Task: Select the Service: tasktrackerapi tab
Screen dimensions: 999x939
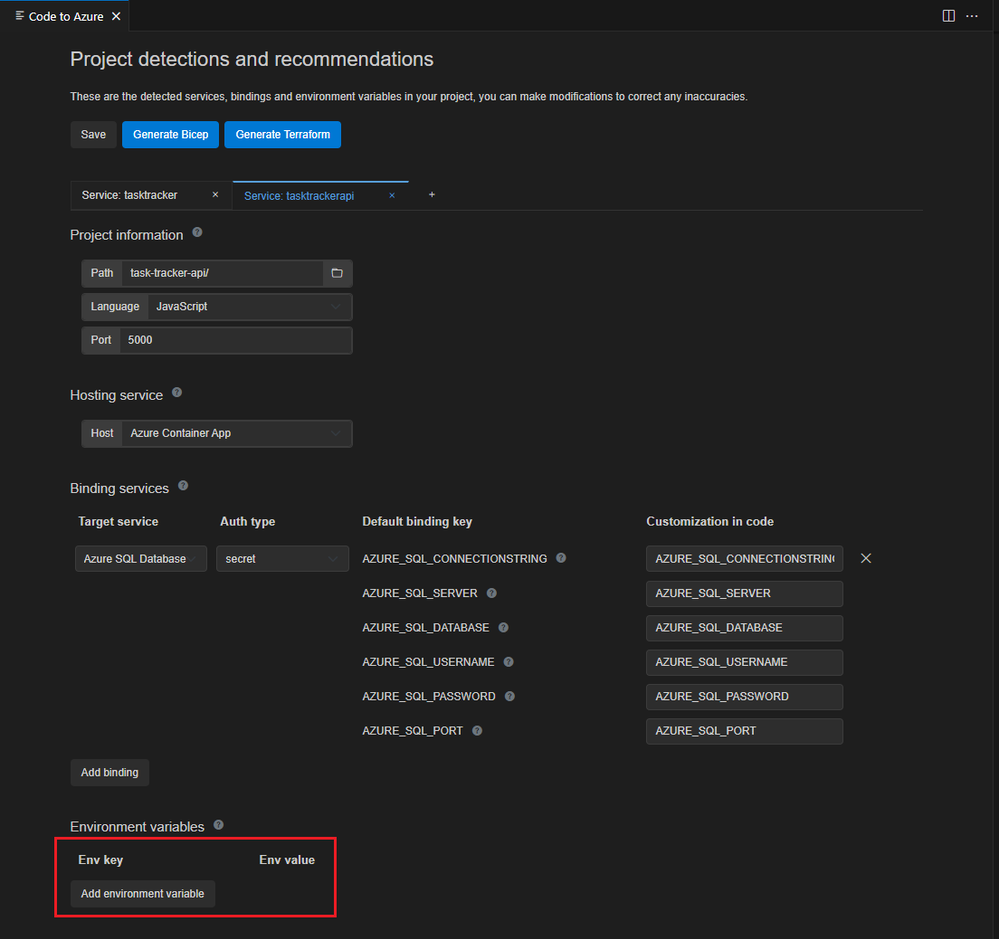Action: pyautogui.click(x=299, y=196)
